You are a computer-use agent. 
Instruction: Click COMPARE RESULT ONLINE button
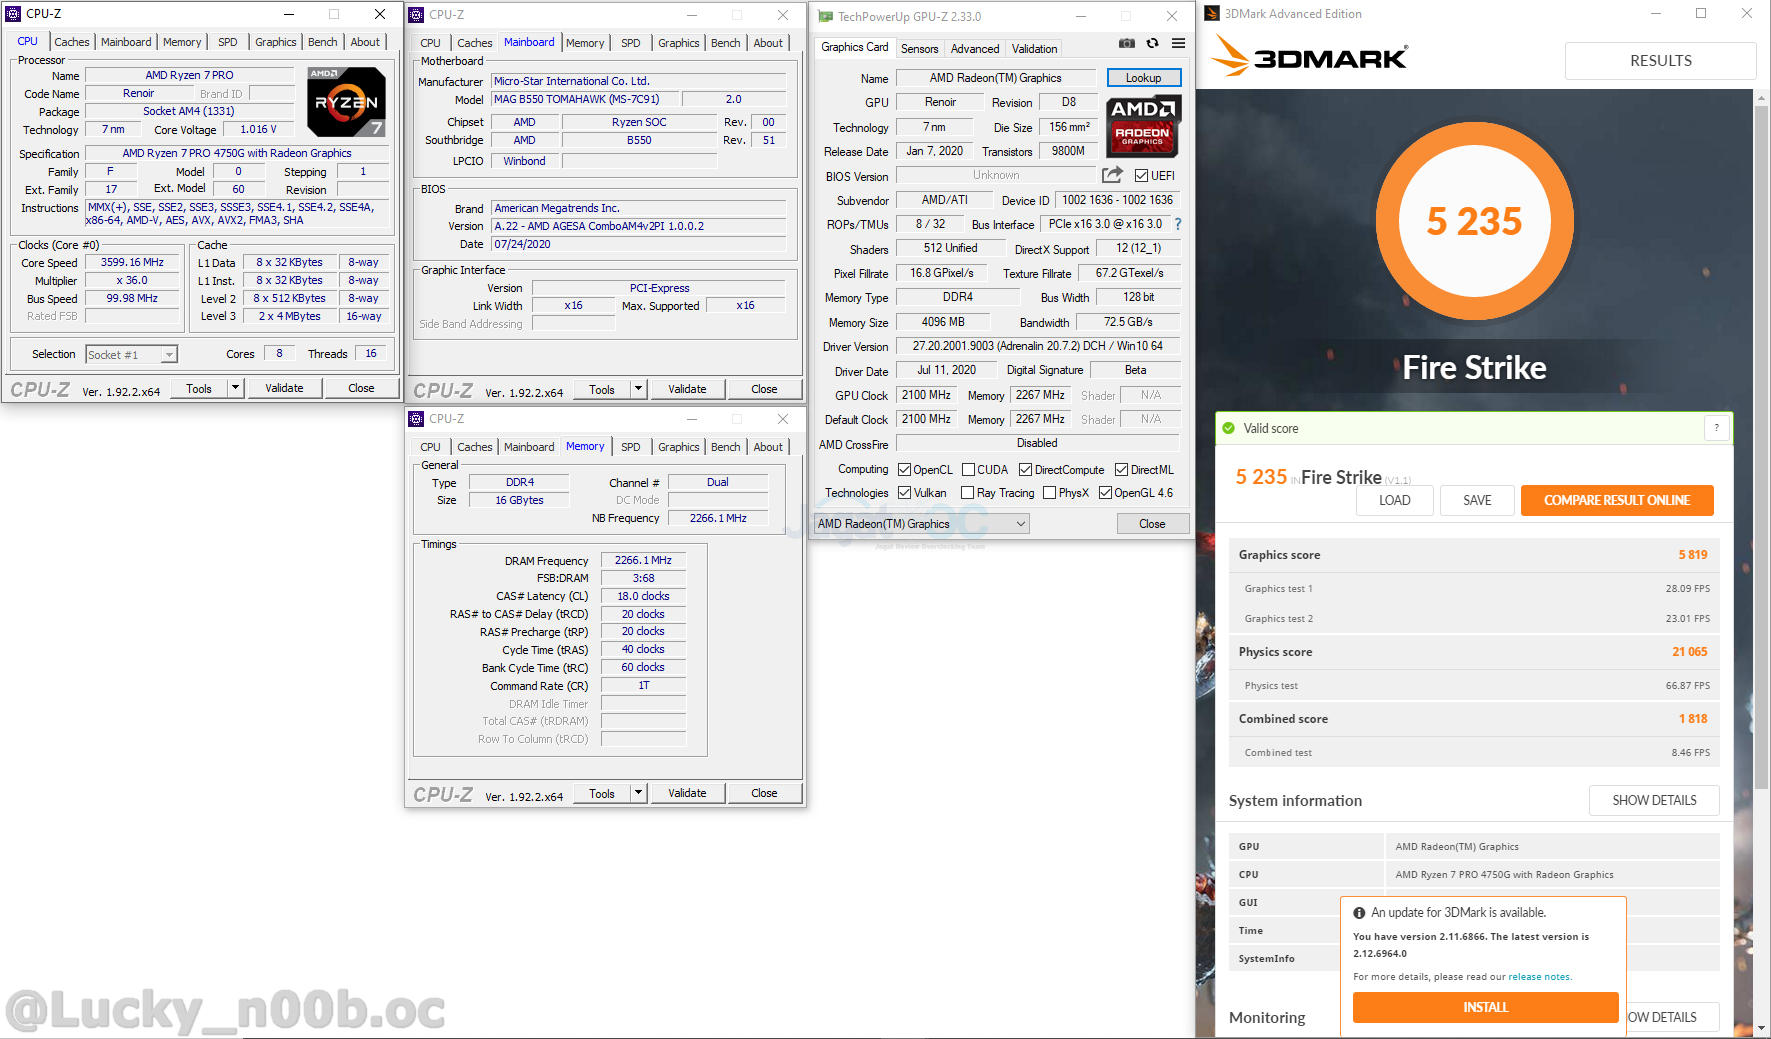click(x=1617, y=500)
